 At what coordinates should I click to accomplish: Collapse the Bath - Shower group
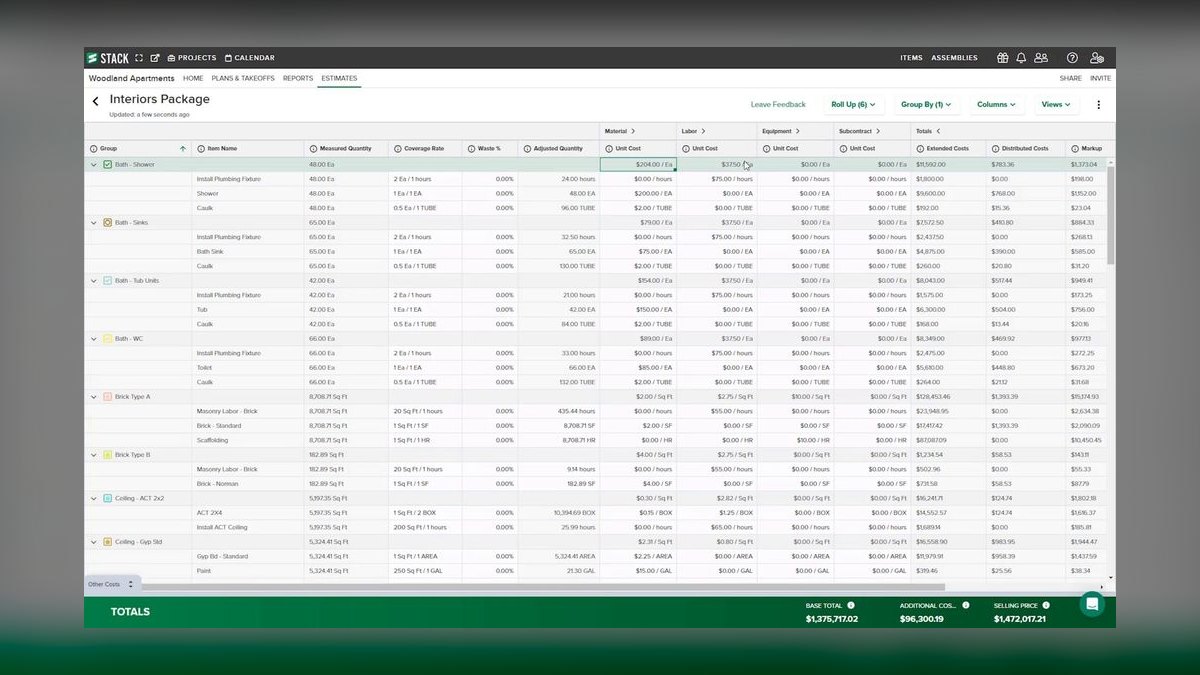(x=94, y=164)
